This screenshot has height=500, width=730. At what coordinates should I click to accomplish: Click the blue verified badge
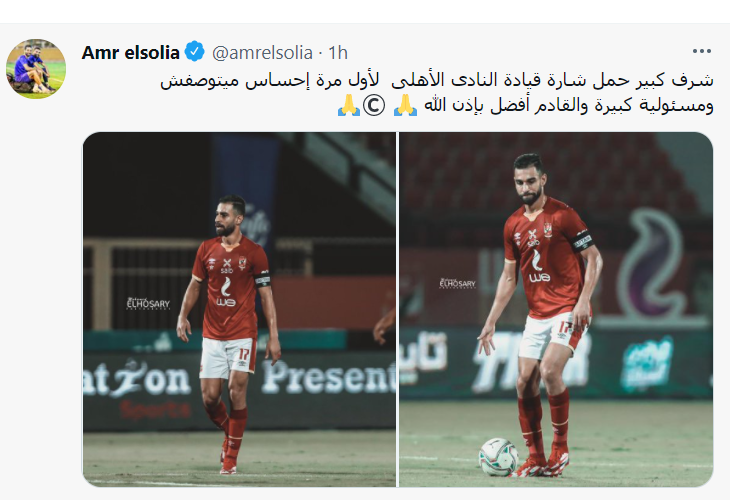(x=195, y=51)
